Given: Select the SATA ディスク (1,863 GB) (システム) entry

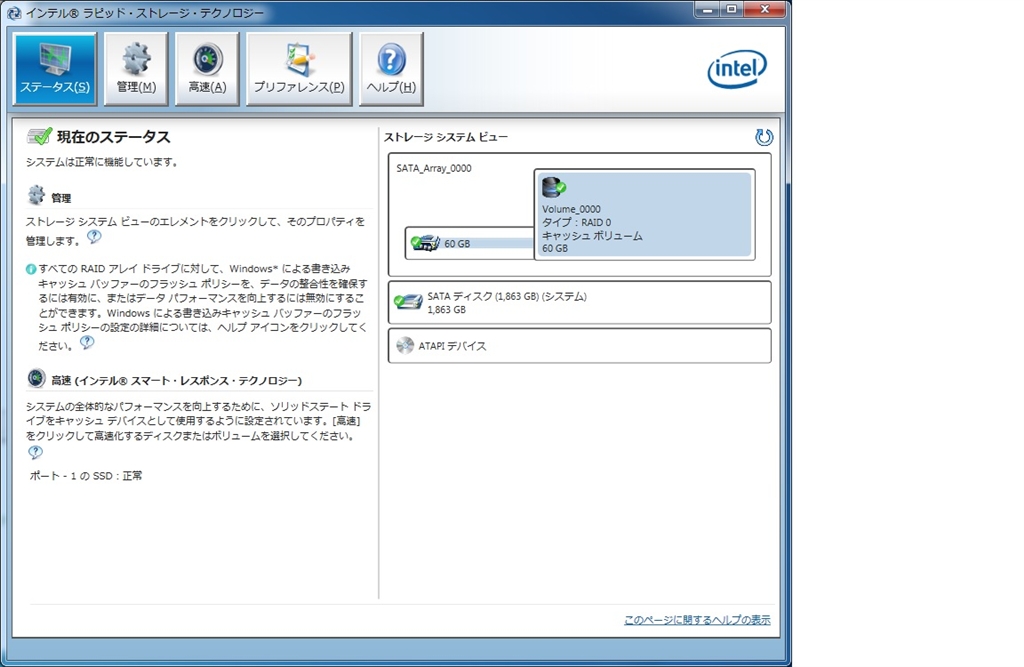Looking at the screenshot, I should pos(579,302).
